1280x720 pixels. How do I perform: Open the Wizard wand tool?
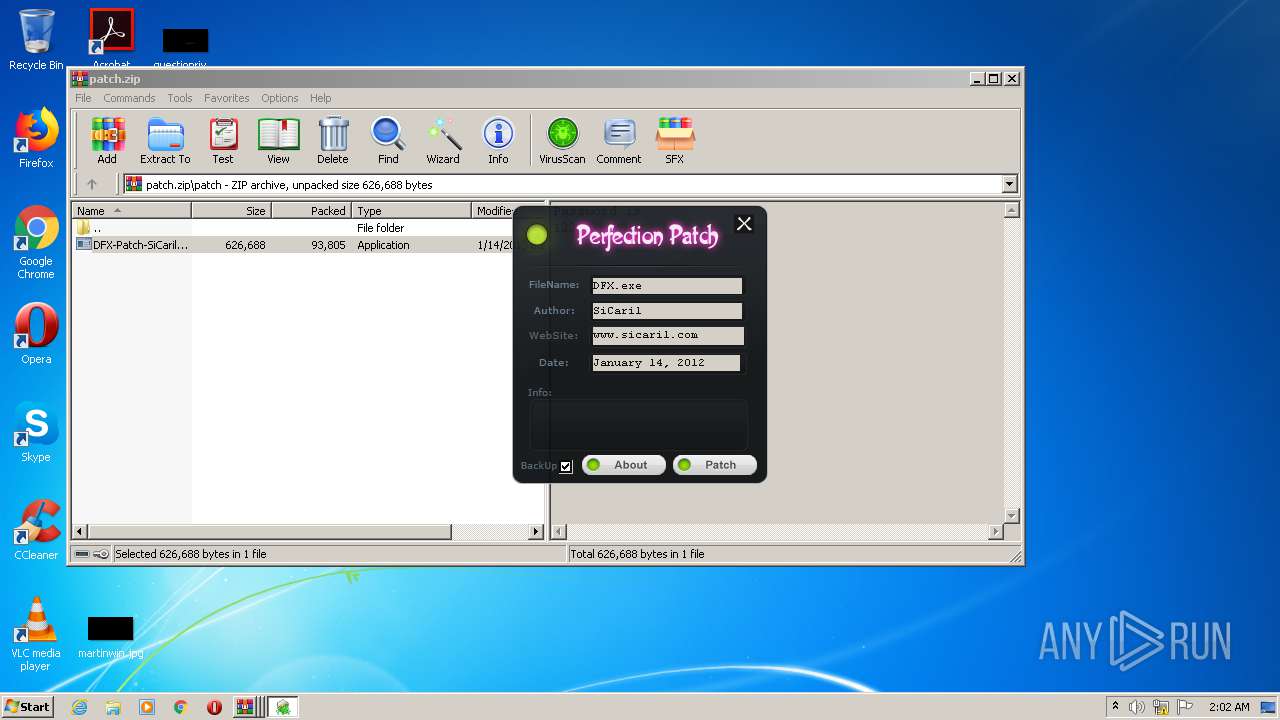click(443, 140)
